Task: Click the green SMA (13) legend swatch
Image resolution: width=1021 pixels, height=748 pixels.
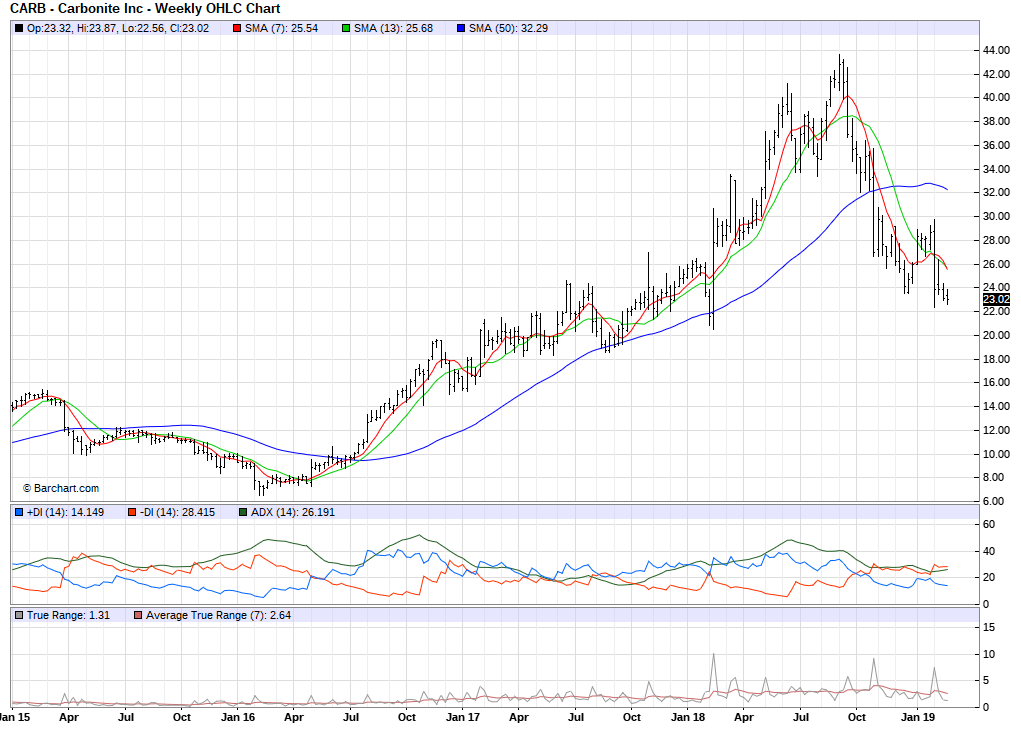Action: coord(346,29)
